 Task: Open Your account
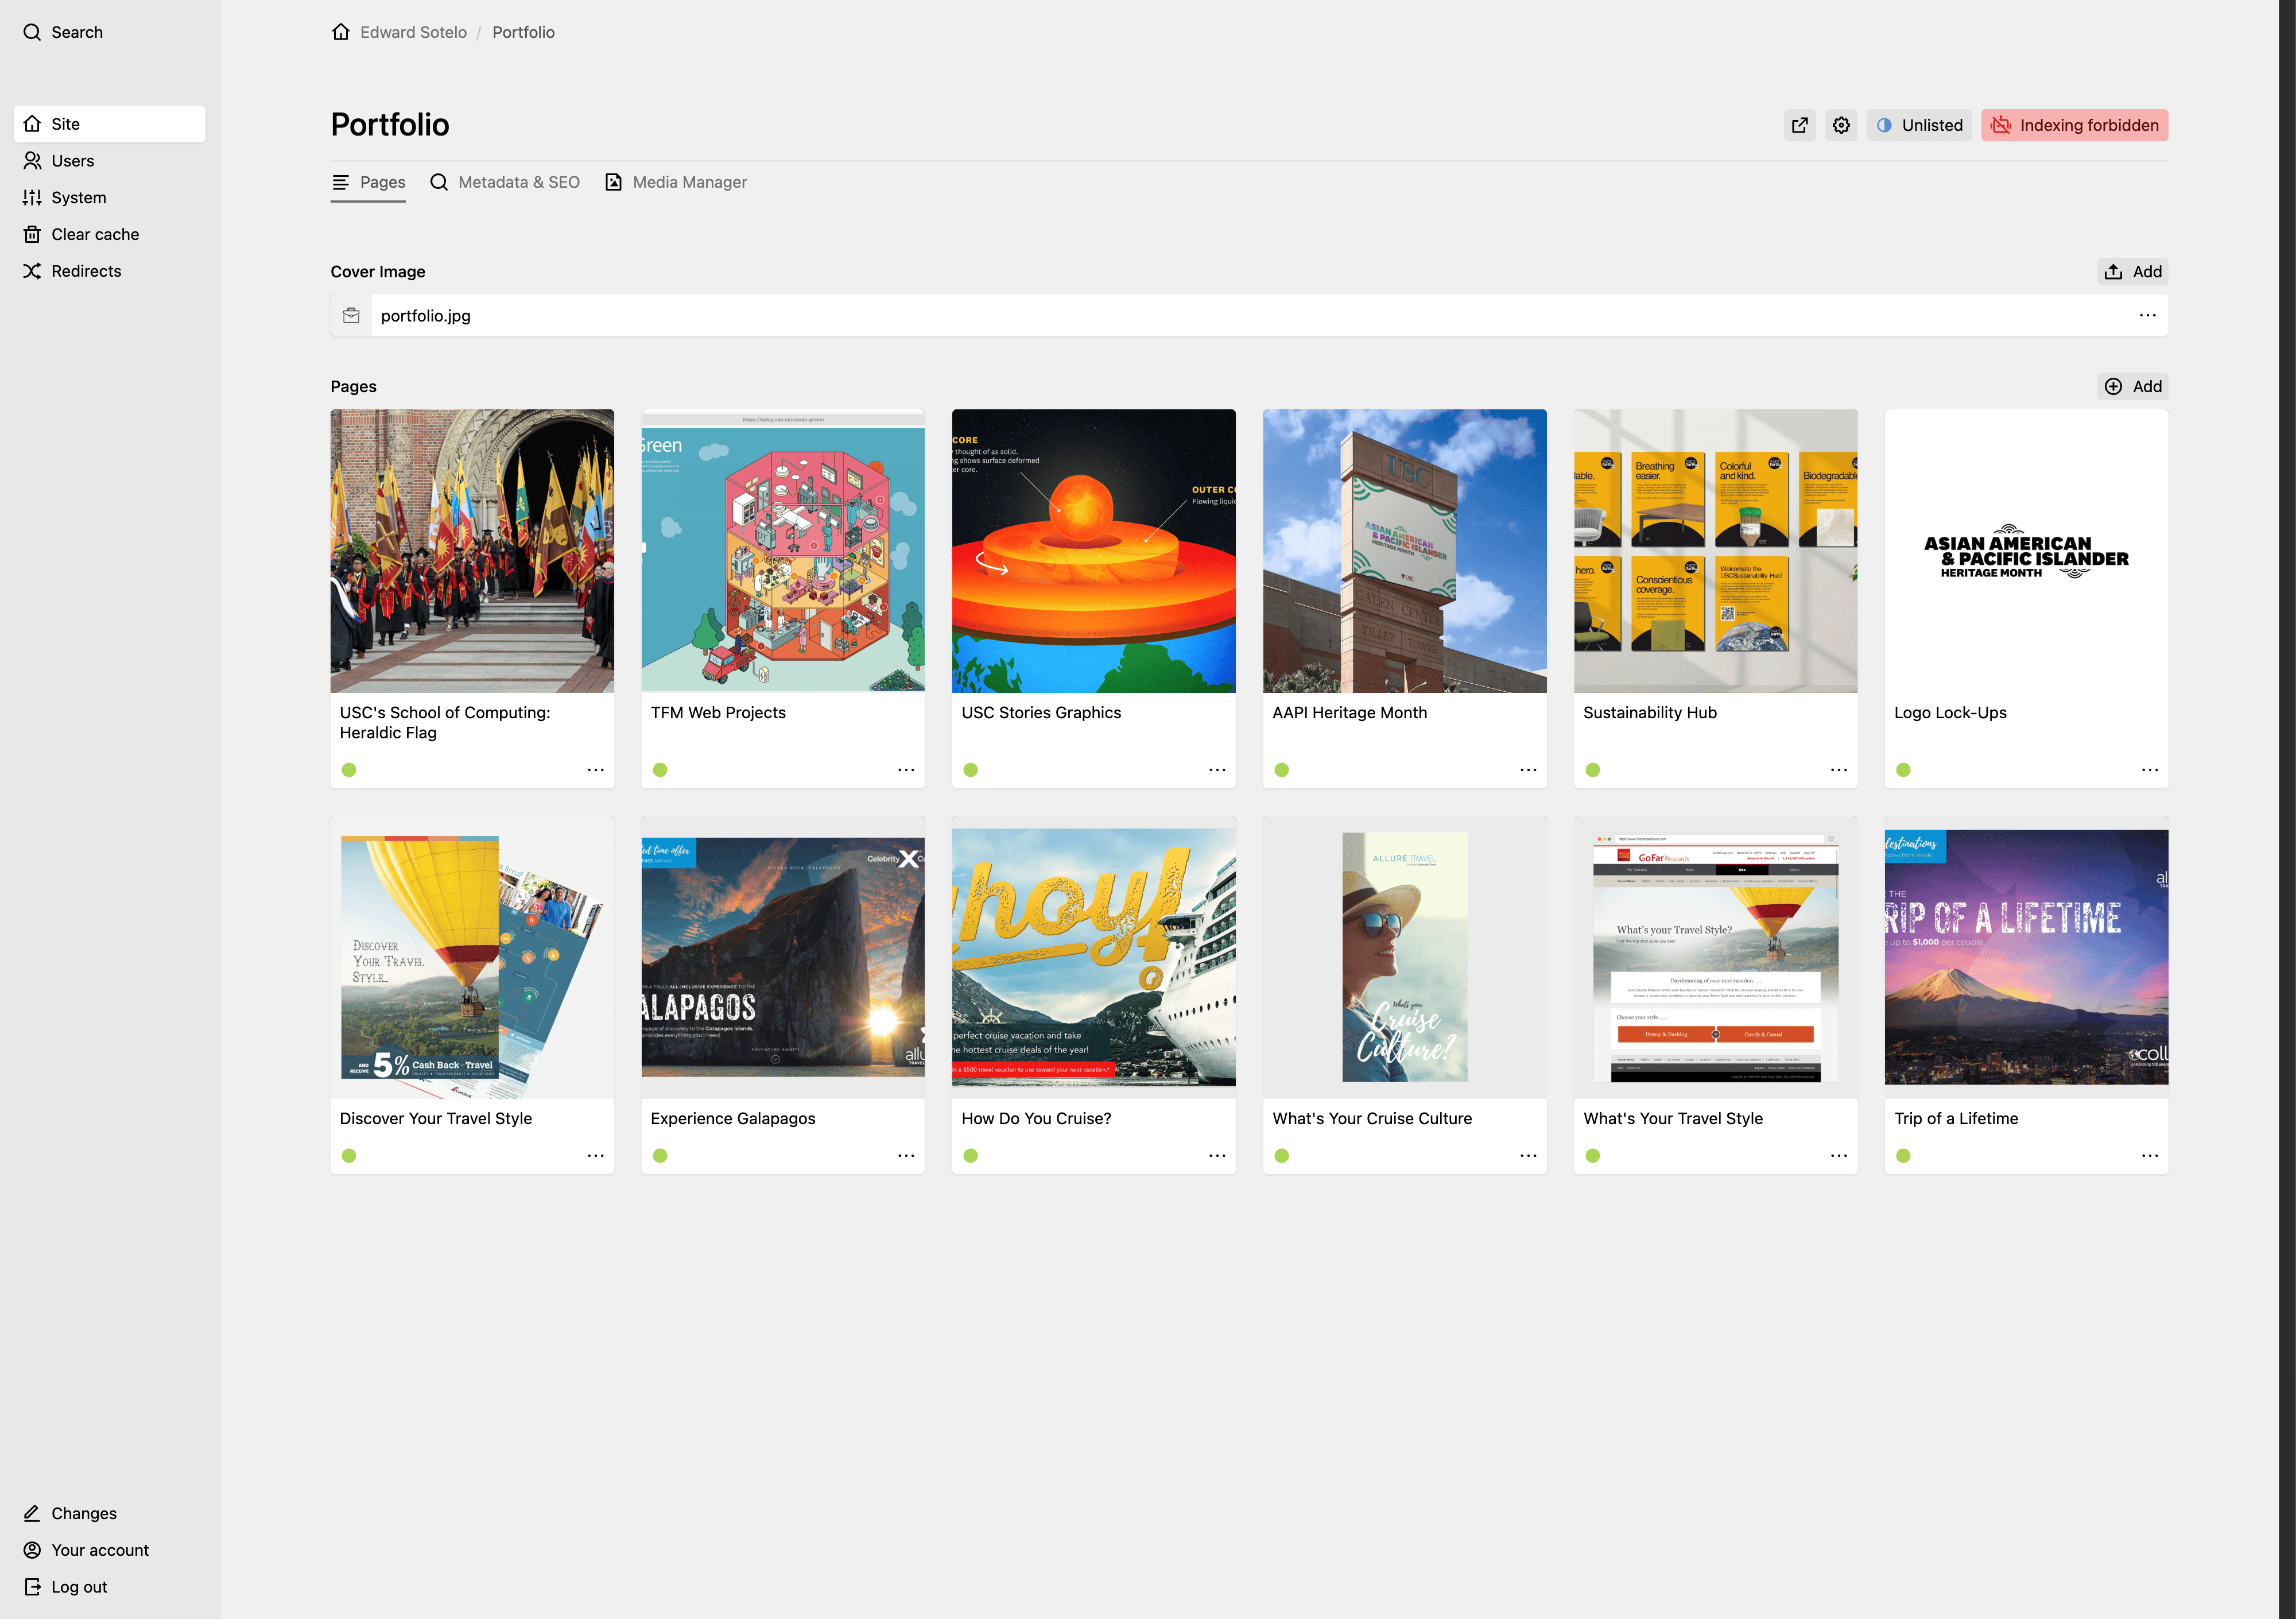tap(110, 1550)
